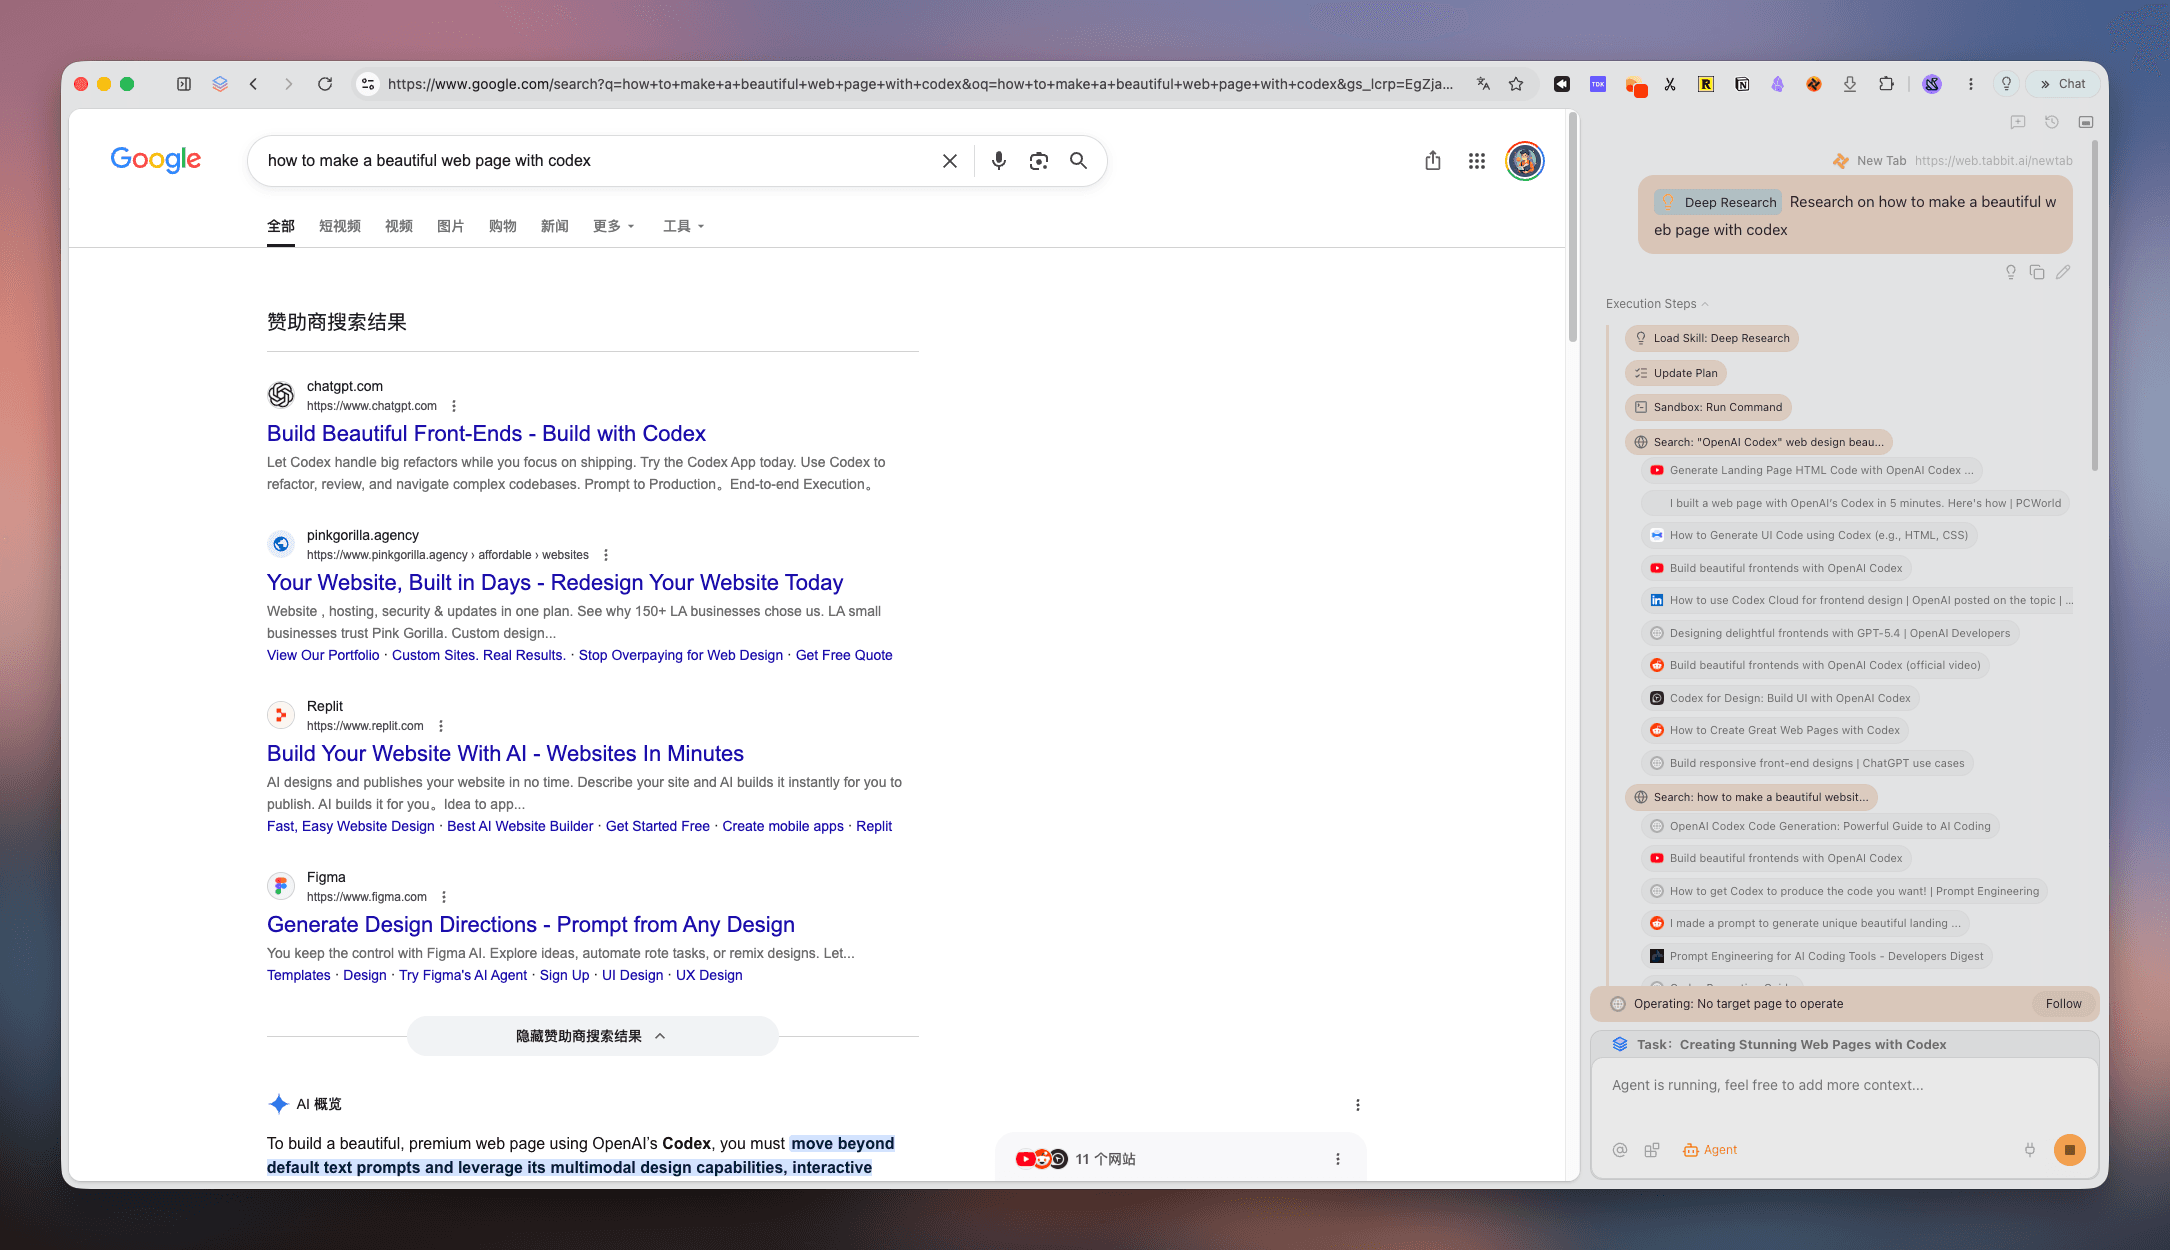This screenshot has height=1250, width=2170.
Task: Start a new chat in the side panel
Action: (x=2018, y=122)
